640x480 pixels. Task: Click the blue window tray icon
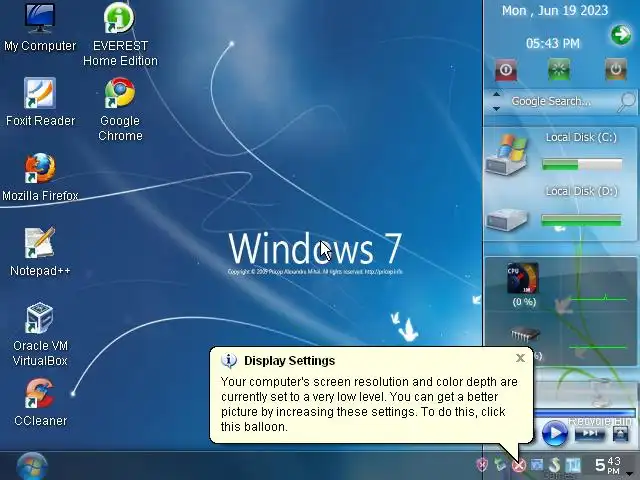click(537, 464)
